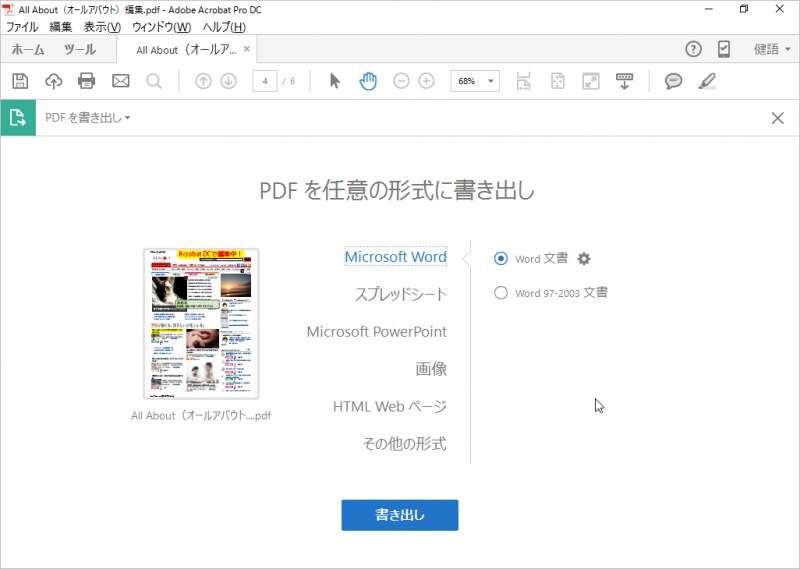800x569 pixels.
Task: Click the Print file icon
Action: click(x=86, y=81)
